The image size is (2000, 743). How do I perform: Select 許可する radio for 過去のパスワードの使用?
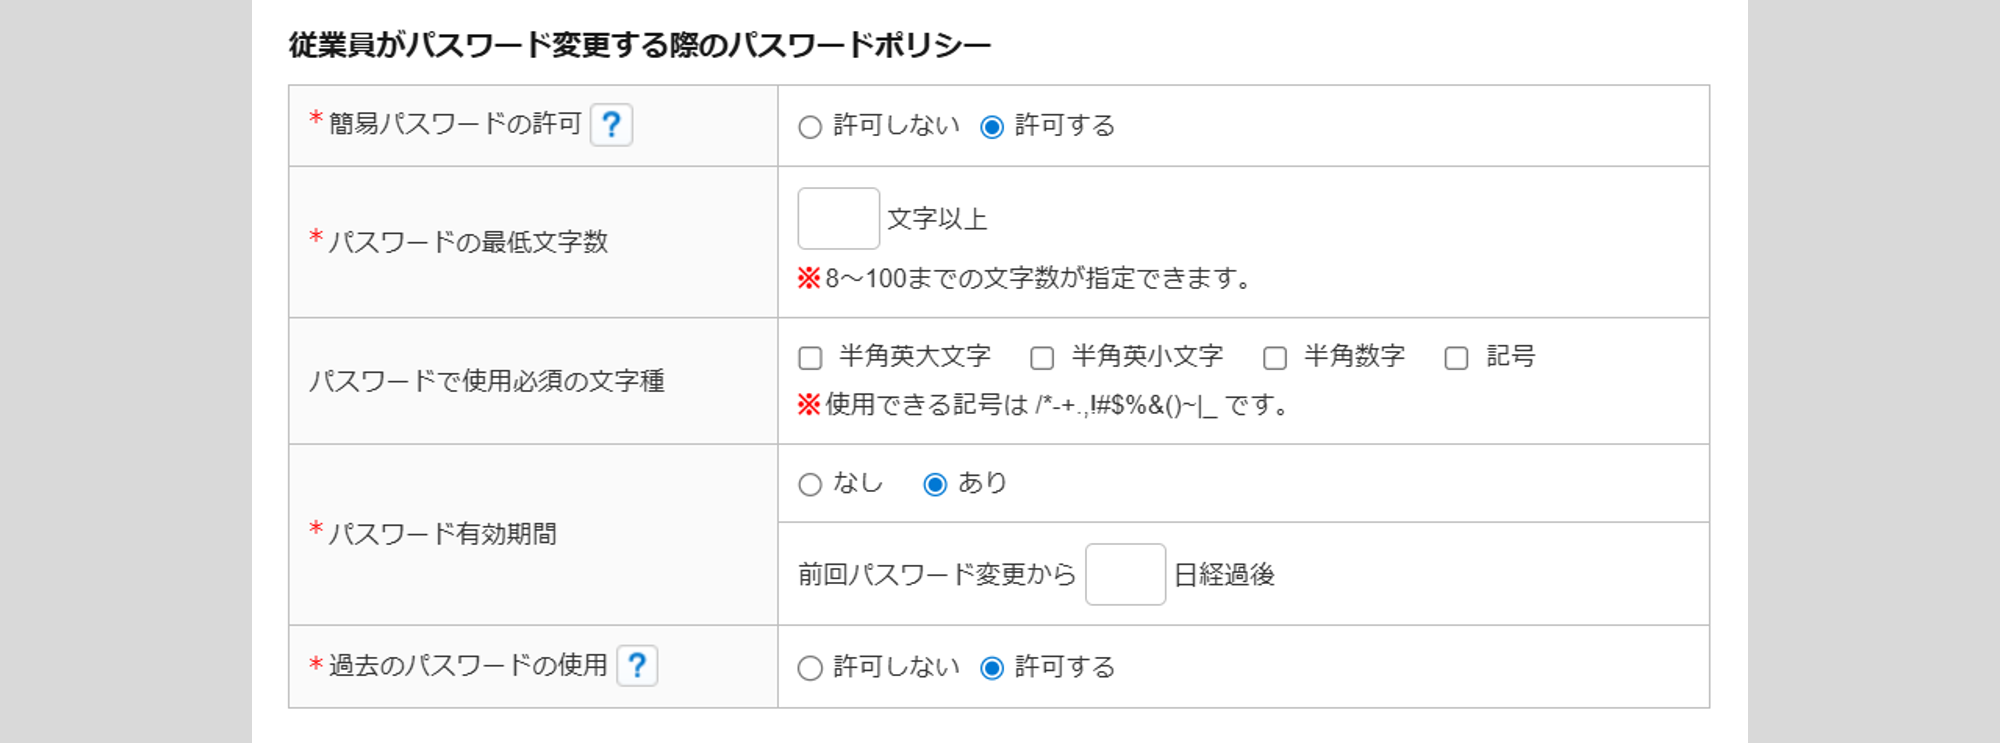point(992,668)
